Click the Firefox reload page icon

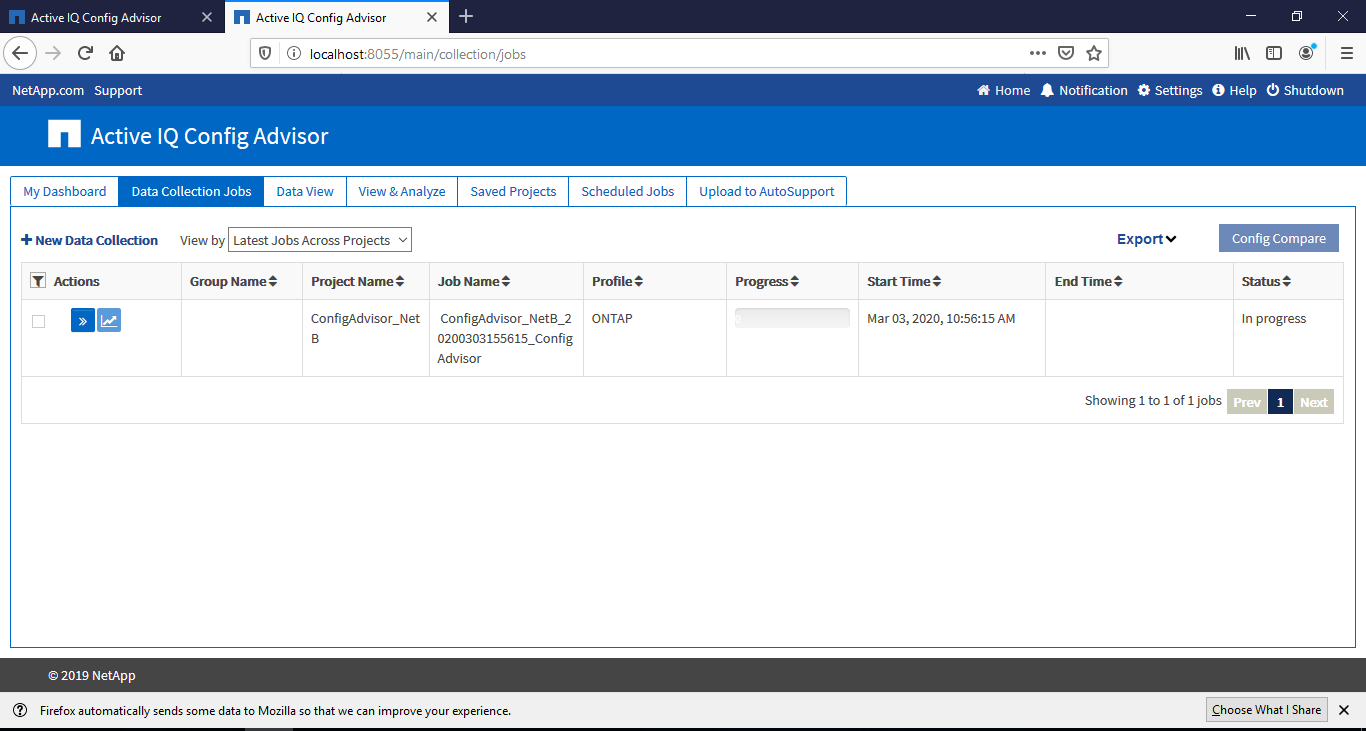click(x=85, y=53)
